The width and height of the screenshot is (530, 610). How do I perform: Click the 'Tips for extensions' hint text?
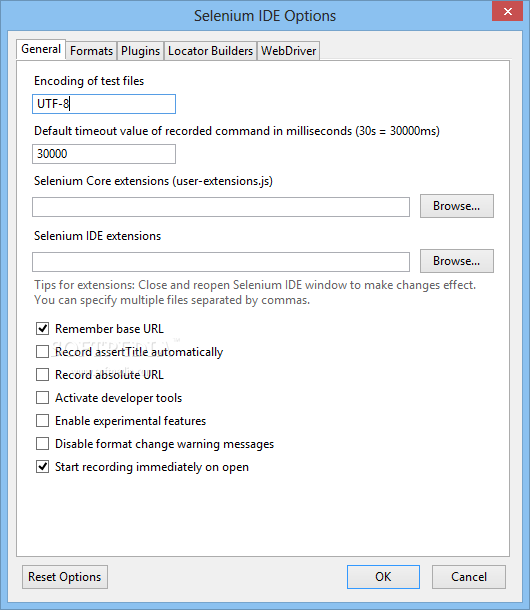(255, 293)
